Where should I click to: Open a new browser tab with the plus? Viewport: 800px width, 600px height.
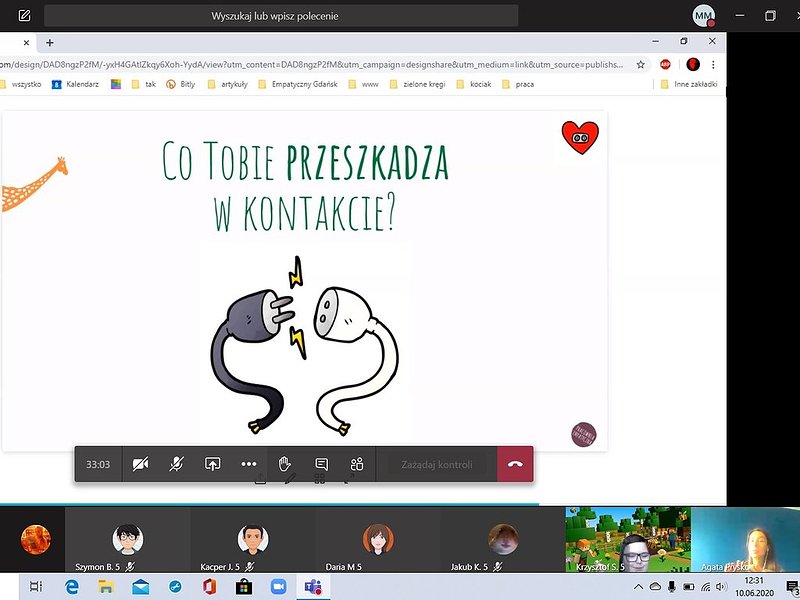[x=49, y=43]
